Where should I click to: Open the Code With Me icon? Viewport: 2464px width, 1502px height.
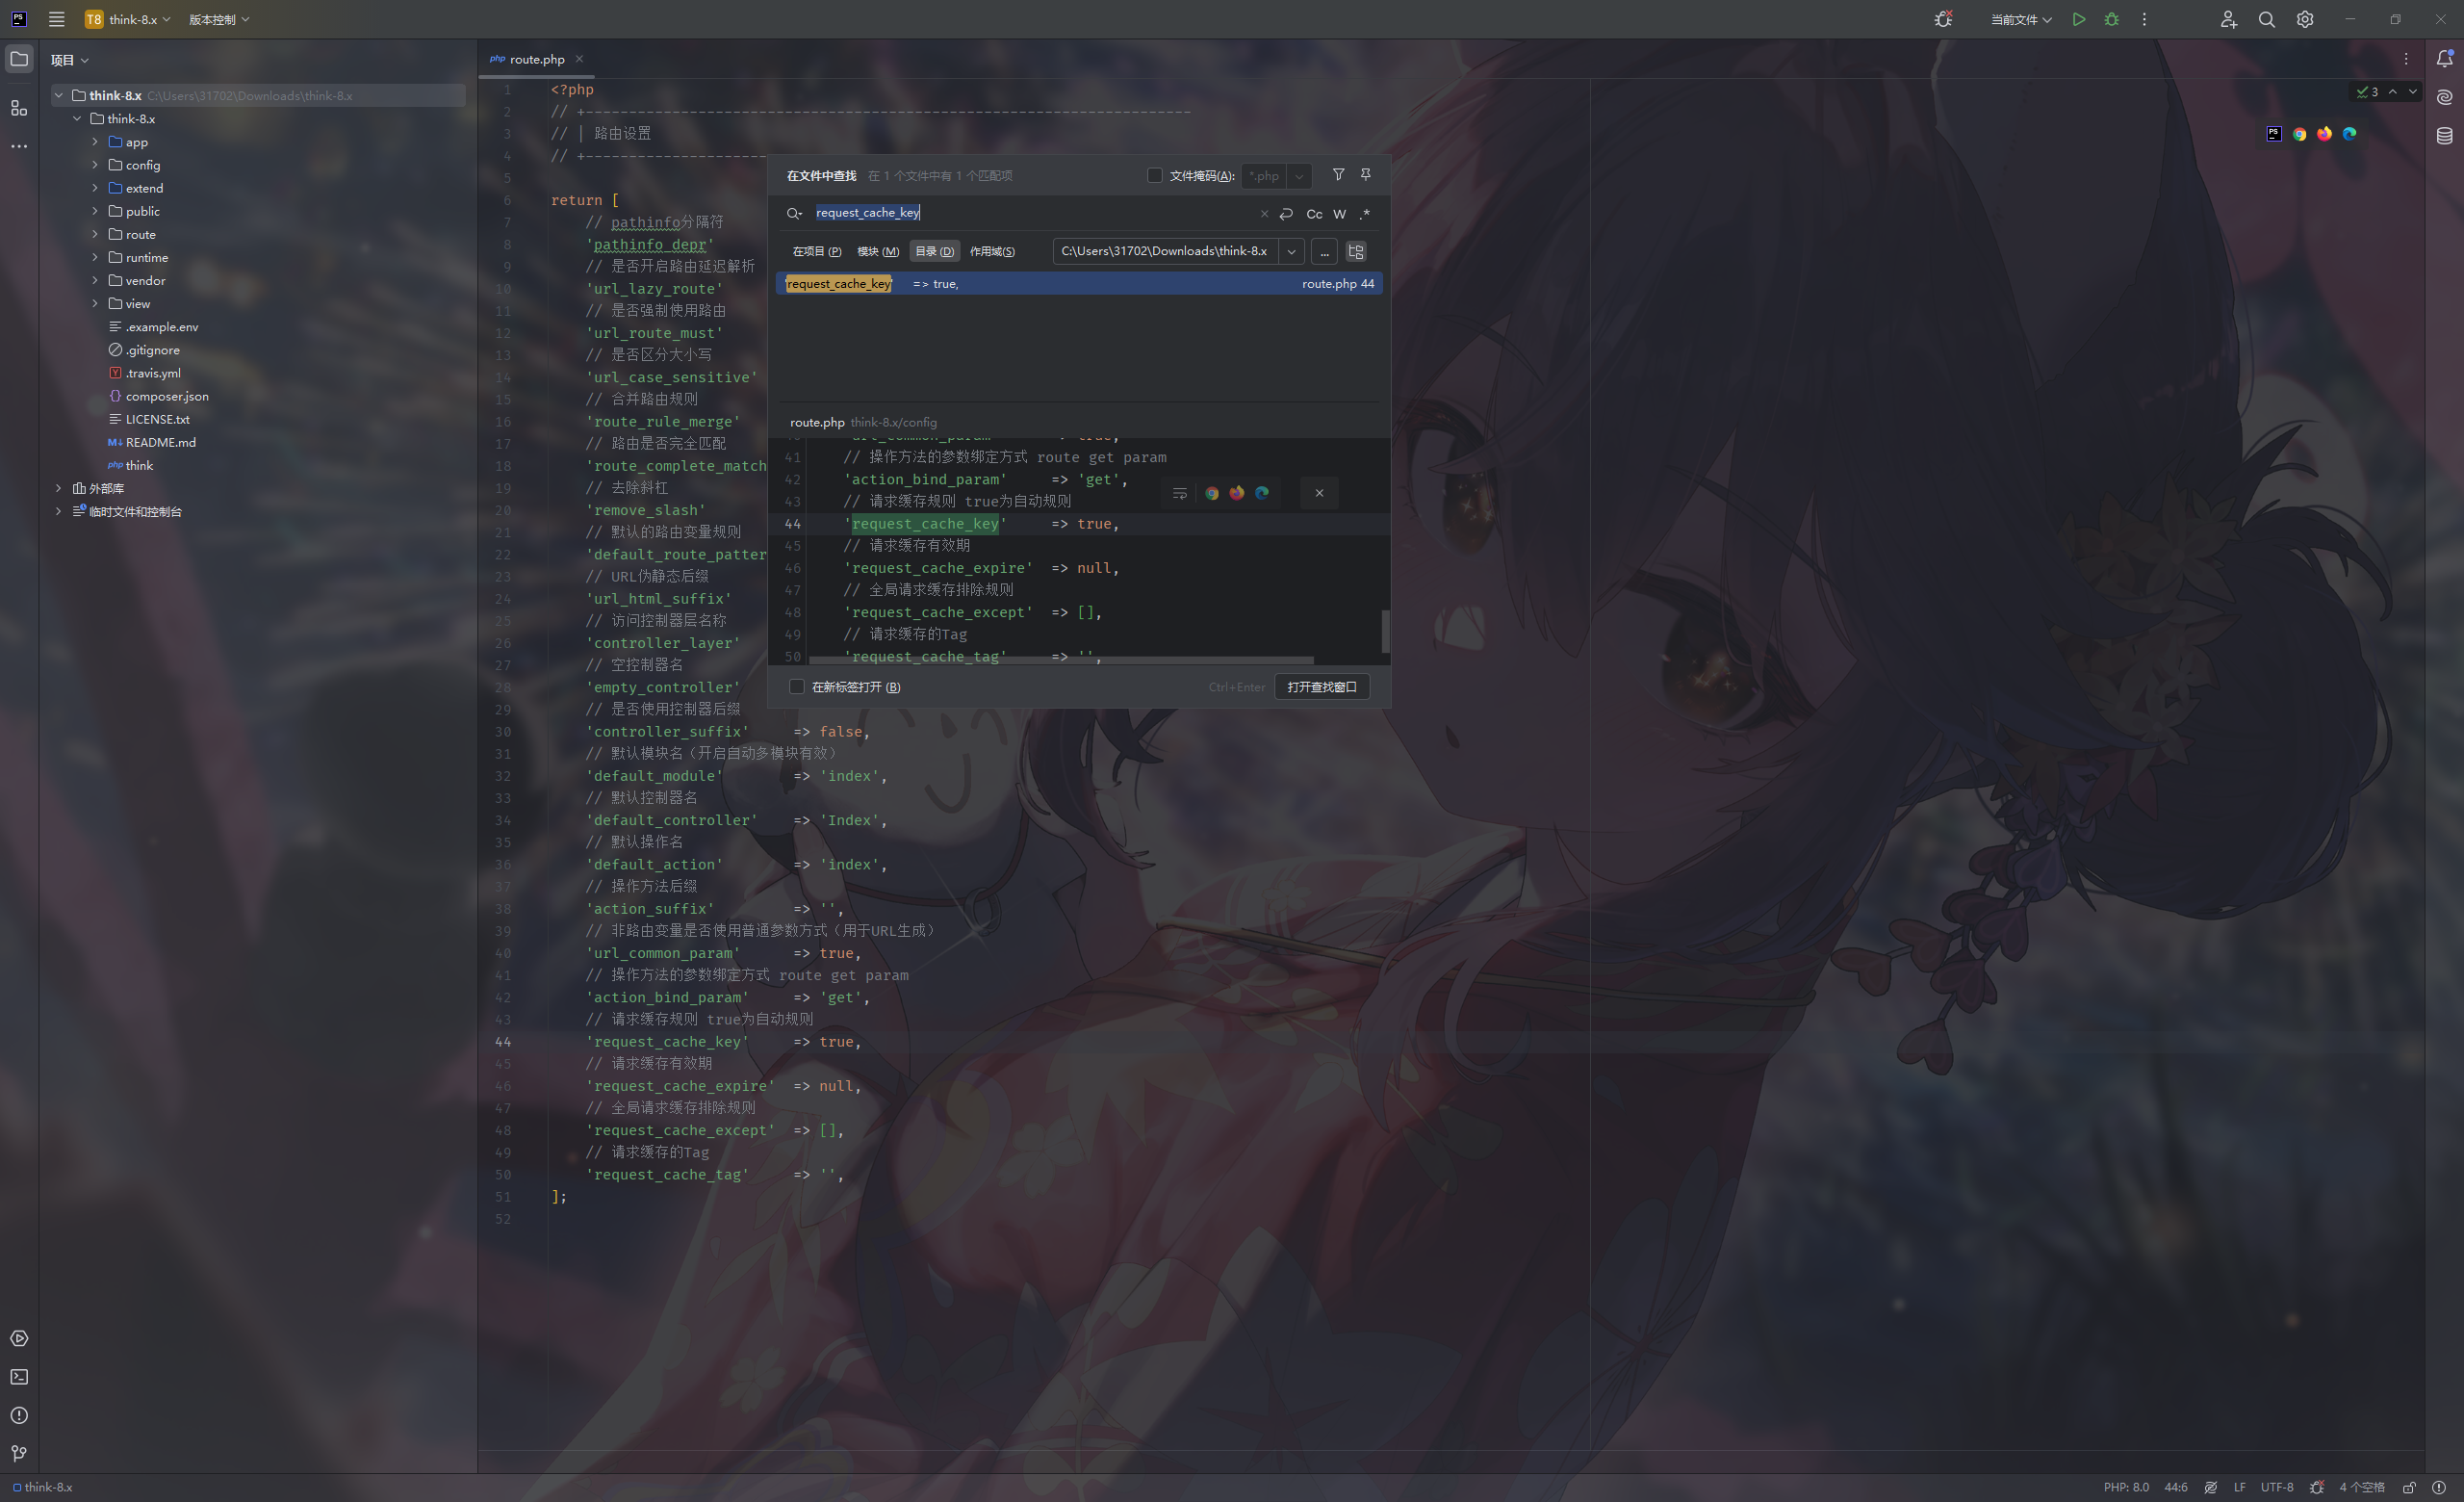click(x=2228, y=19)
